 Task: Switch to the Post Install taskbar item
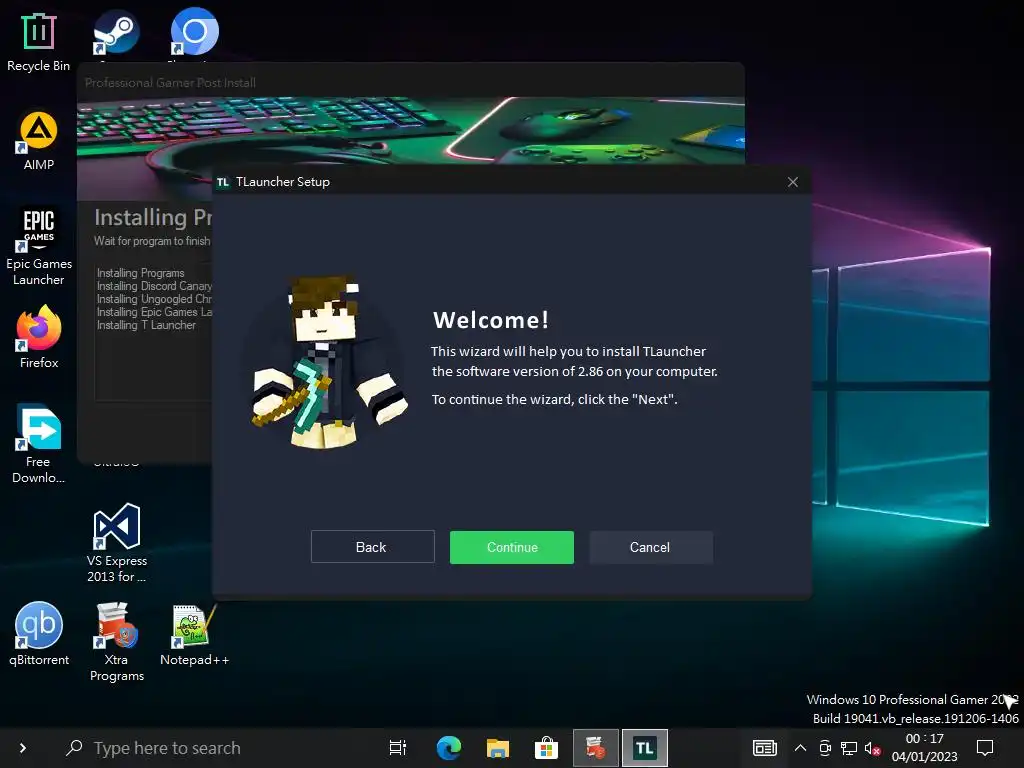(x=596, y=748)
